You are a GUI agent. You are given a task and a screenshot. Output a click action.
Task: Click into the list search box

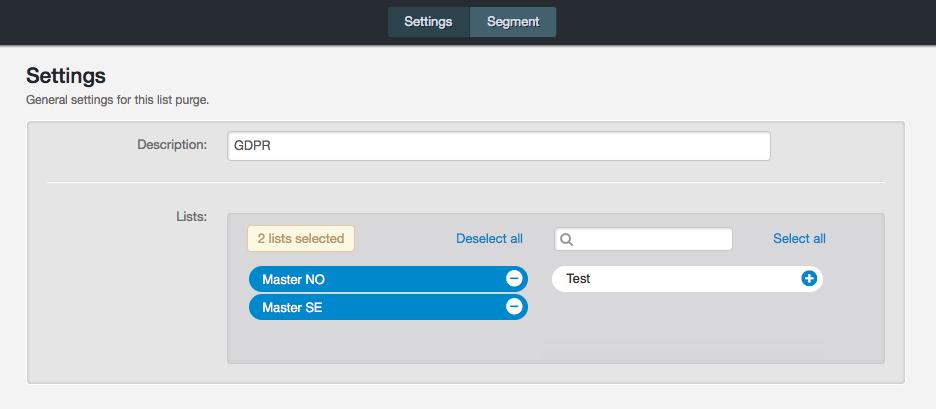pos(650,240)
